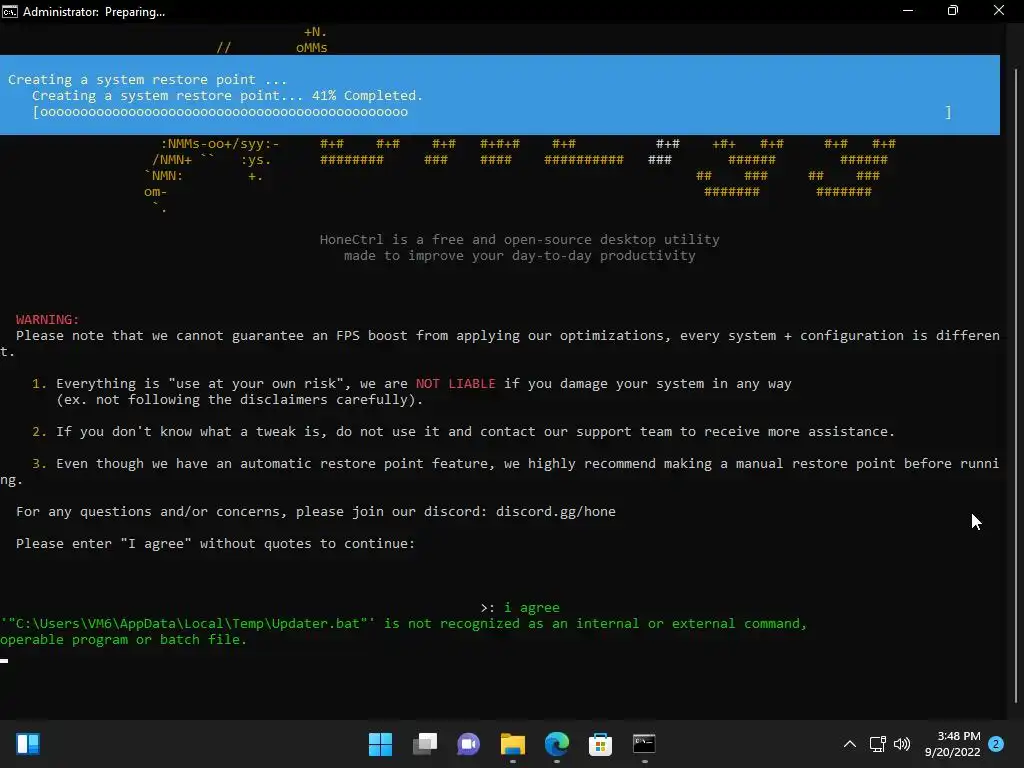Open File Explorer from the taskbar
This screenshot has width=1024, height=768.
[513, 743]
